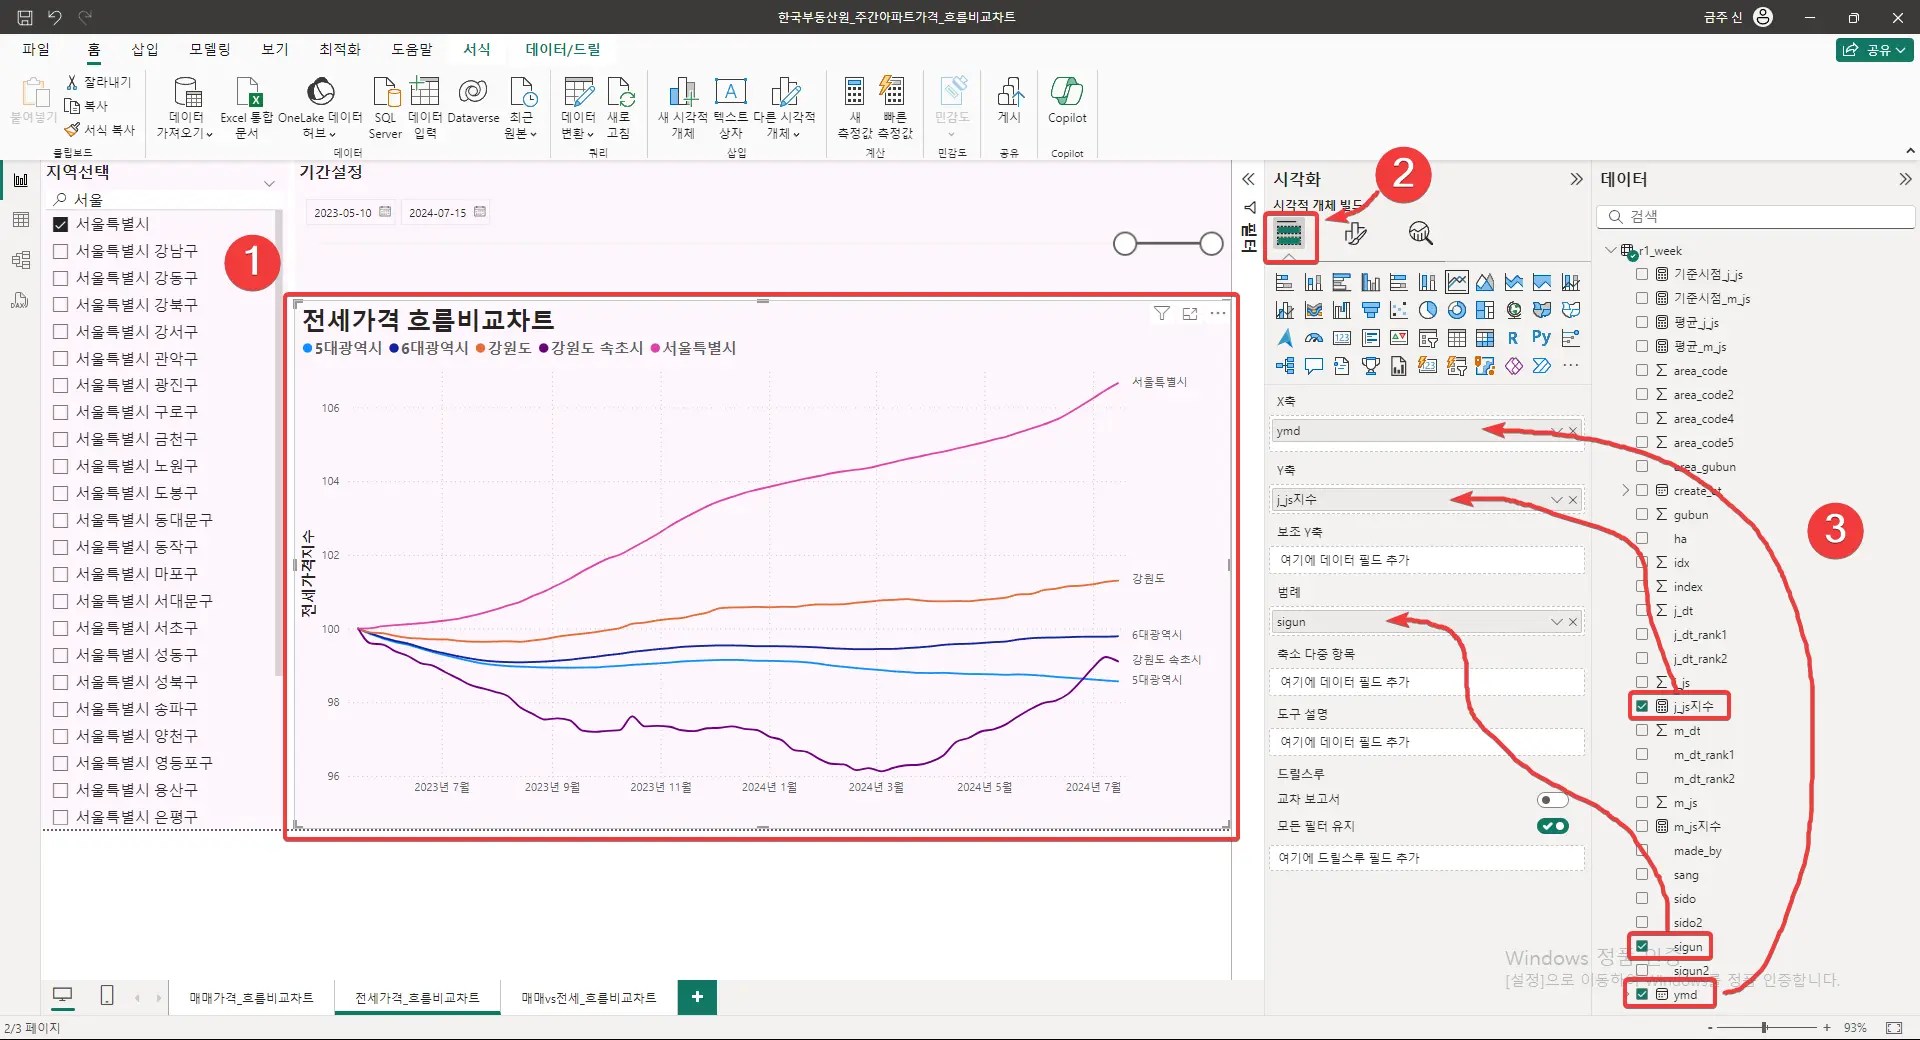Insert a Python visual
The image size is (1920, 1040).
tap(1541, 338)
